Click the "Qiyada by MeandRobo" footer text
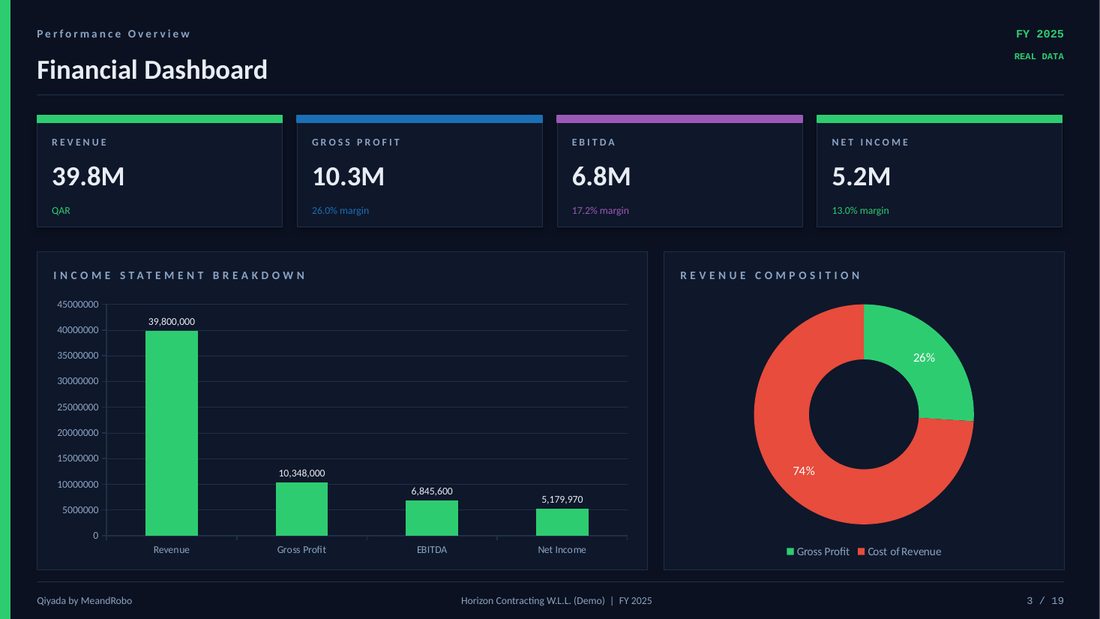The width and height of the screenshot is (1100, 619). click(x=84, y=601)
